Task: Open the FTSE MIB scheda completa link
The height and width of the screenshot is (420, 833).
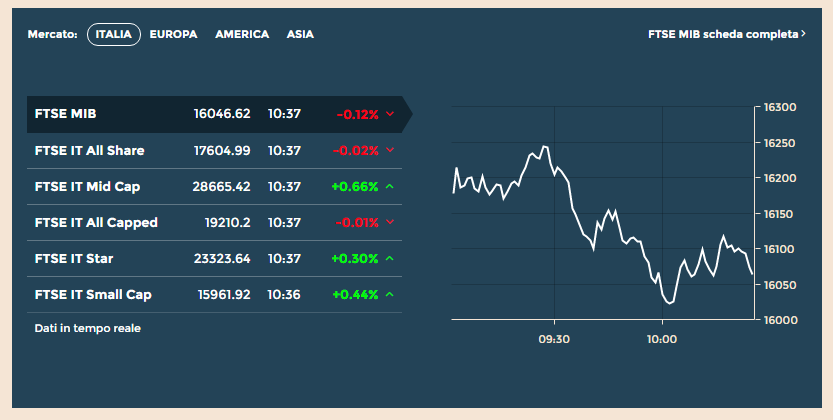Action: click(x=724, y=34)
